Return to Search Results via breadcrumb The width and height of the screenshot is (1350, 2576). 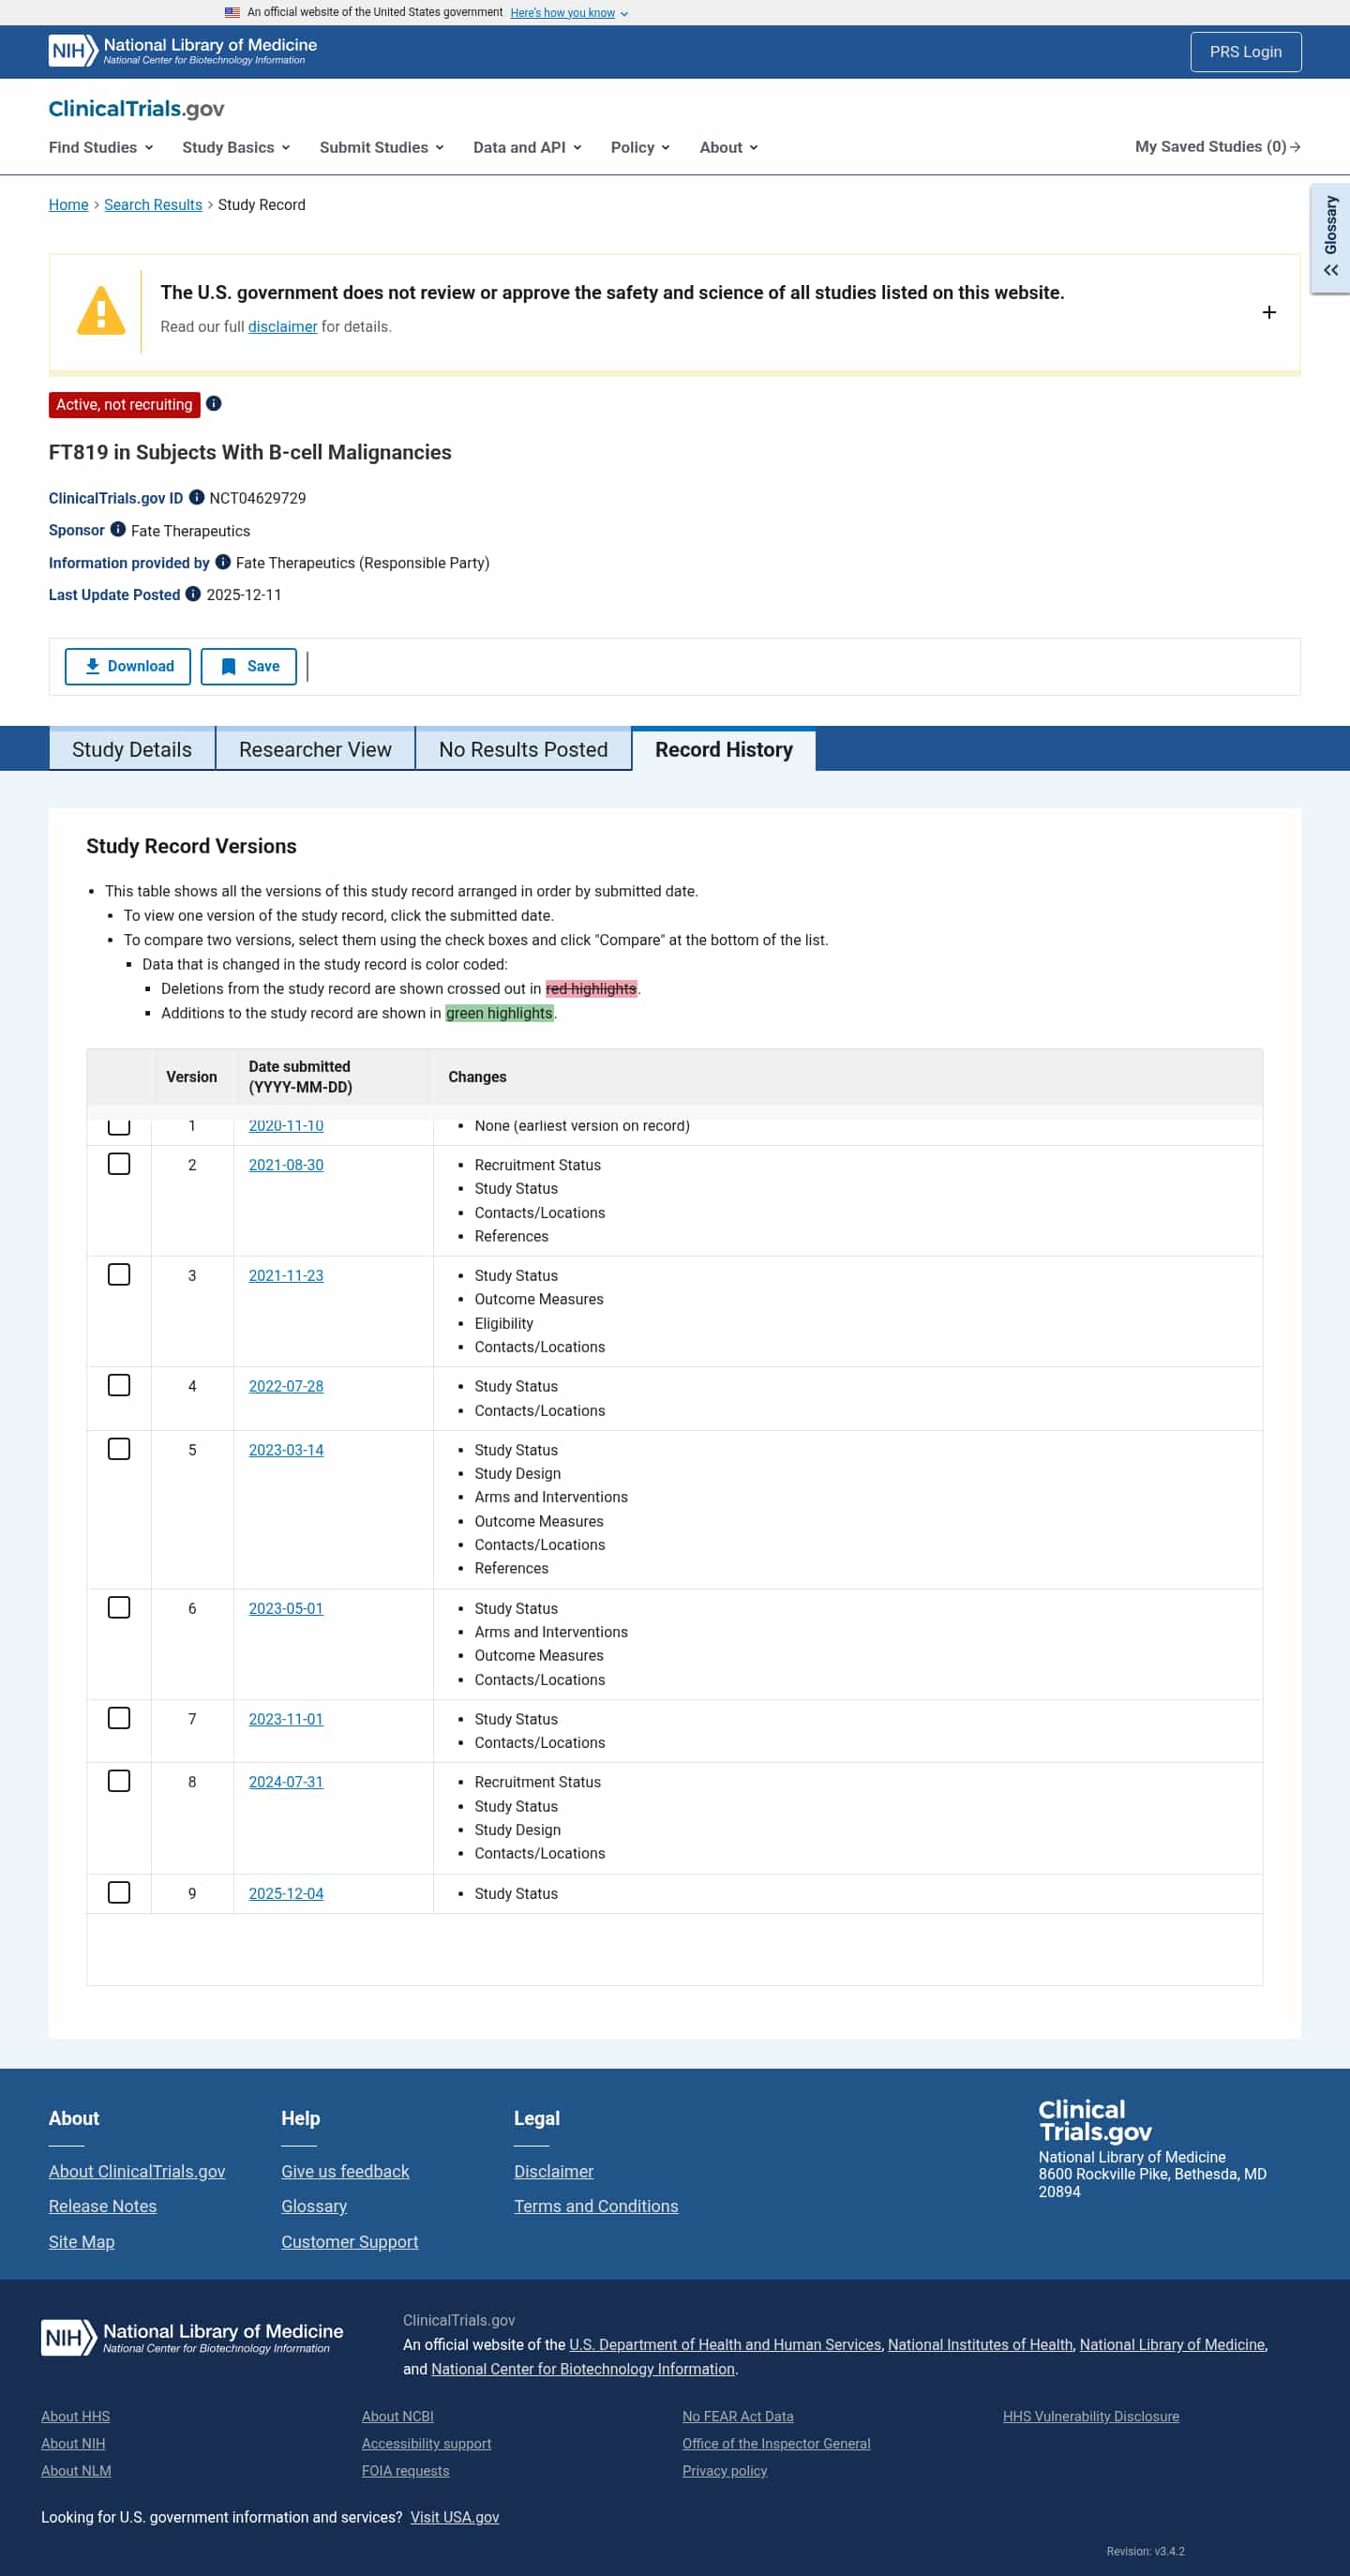click(153, 205)
